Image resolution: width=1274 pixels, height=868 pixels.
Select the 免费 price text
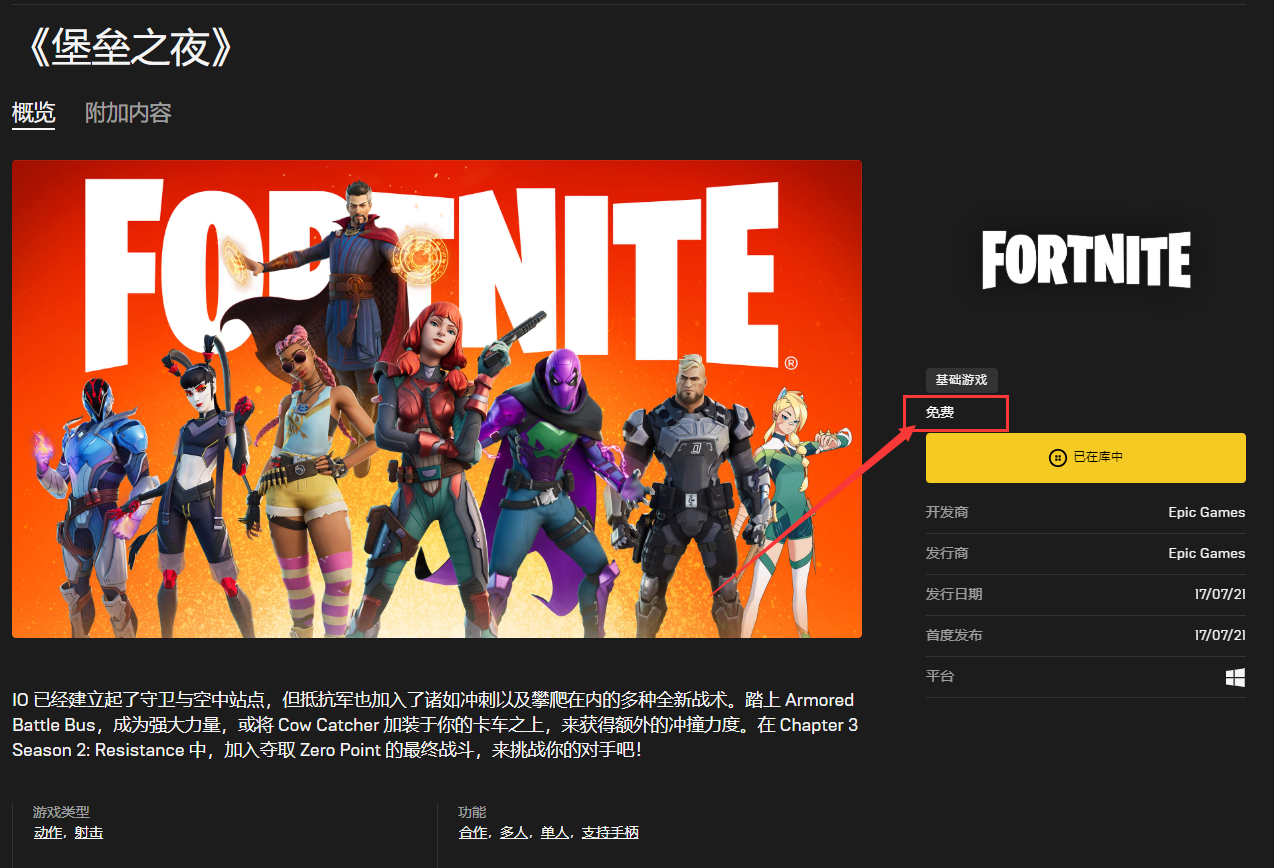[940, 412]
